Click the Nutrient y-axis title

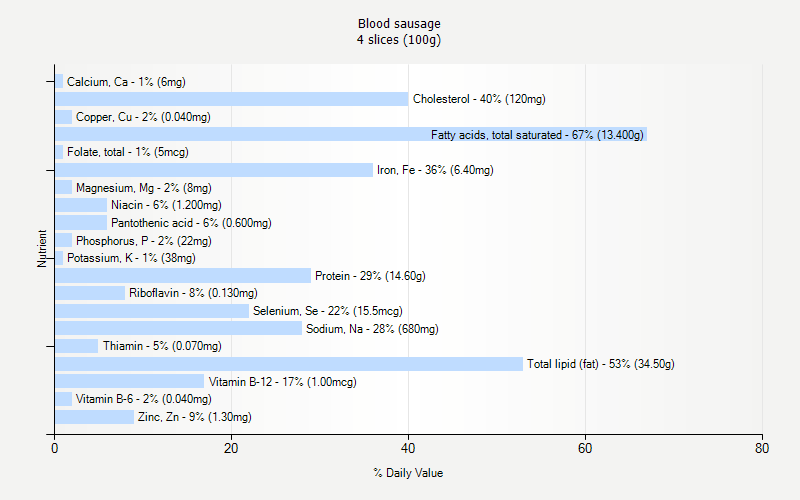point(43,248)
